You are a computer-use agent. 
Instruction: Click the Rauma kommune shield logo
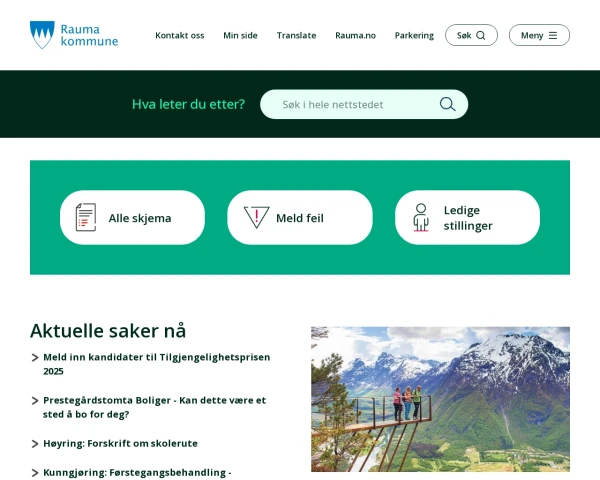(x=42, y=34)
